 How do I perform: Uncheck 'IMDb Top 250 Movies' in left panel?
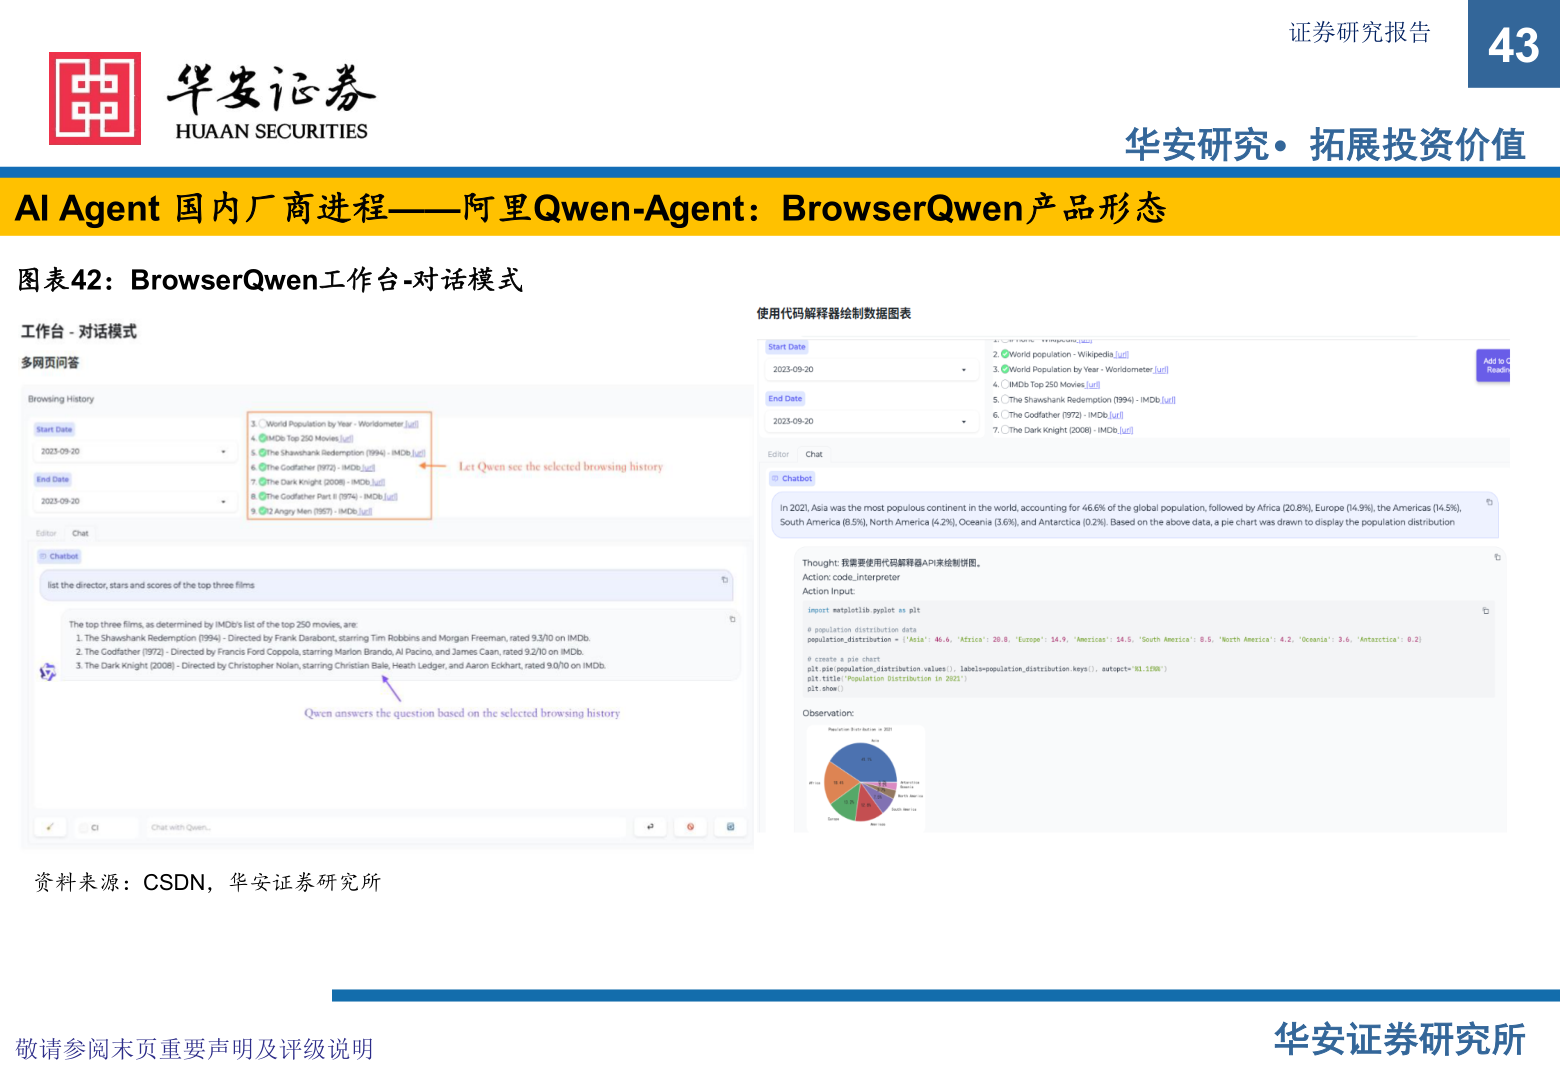click(262, 438)
